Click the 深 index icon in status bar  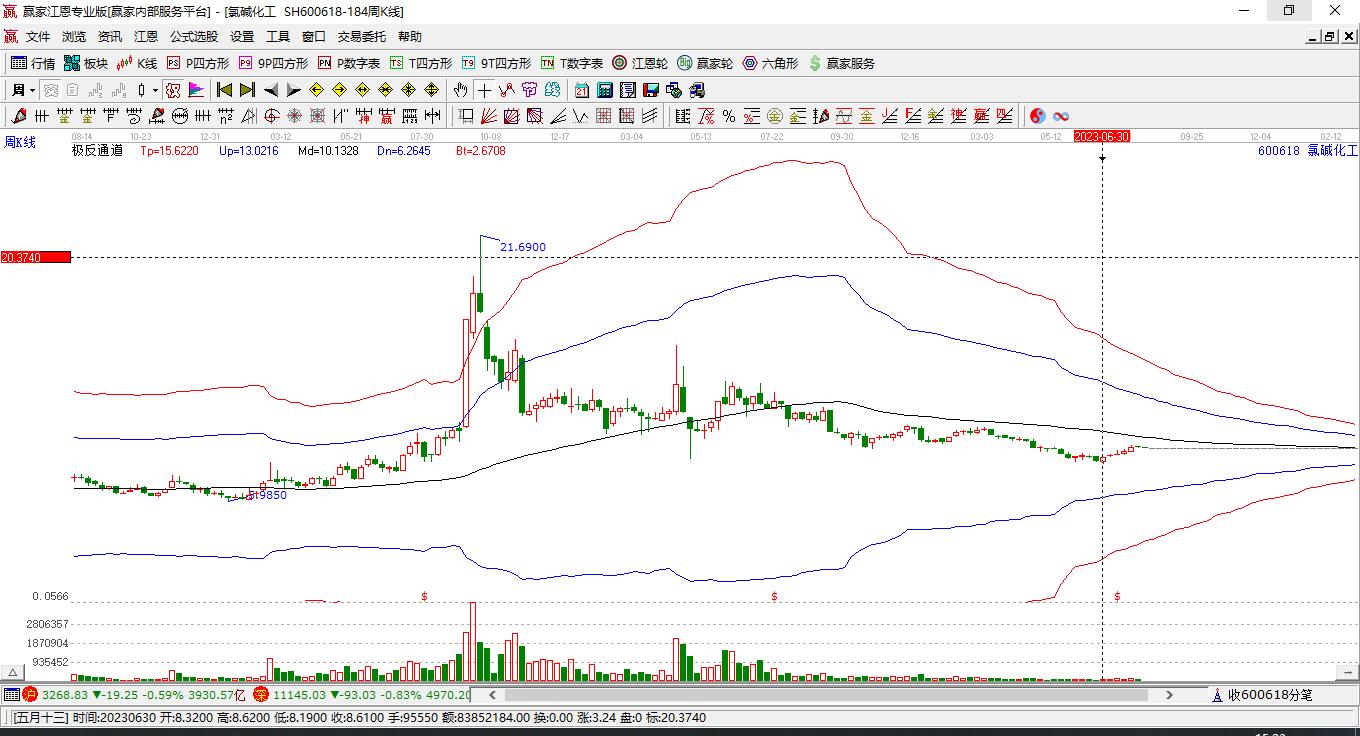(x=260, y=694)
